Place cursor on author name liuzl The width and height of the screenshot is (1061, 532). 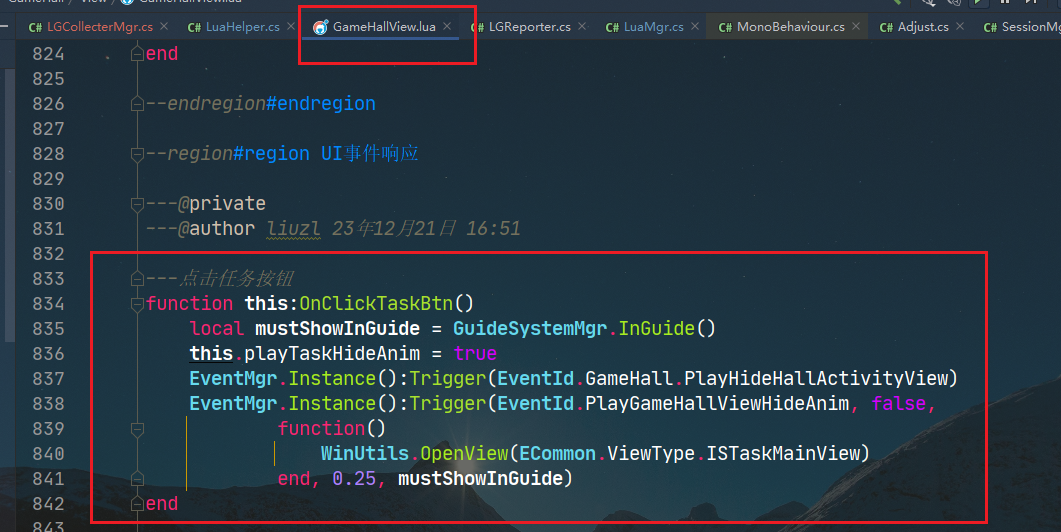coord(293,229)
